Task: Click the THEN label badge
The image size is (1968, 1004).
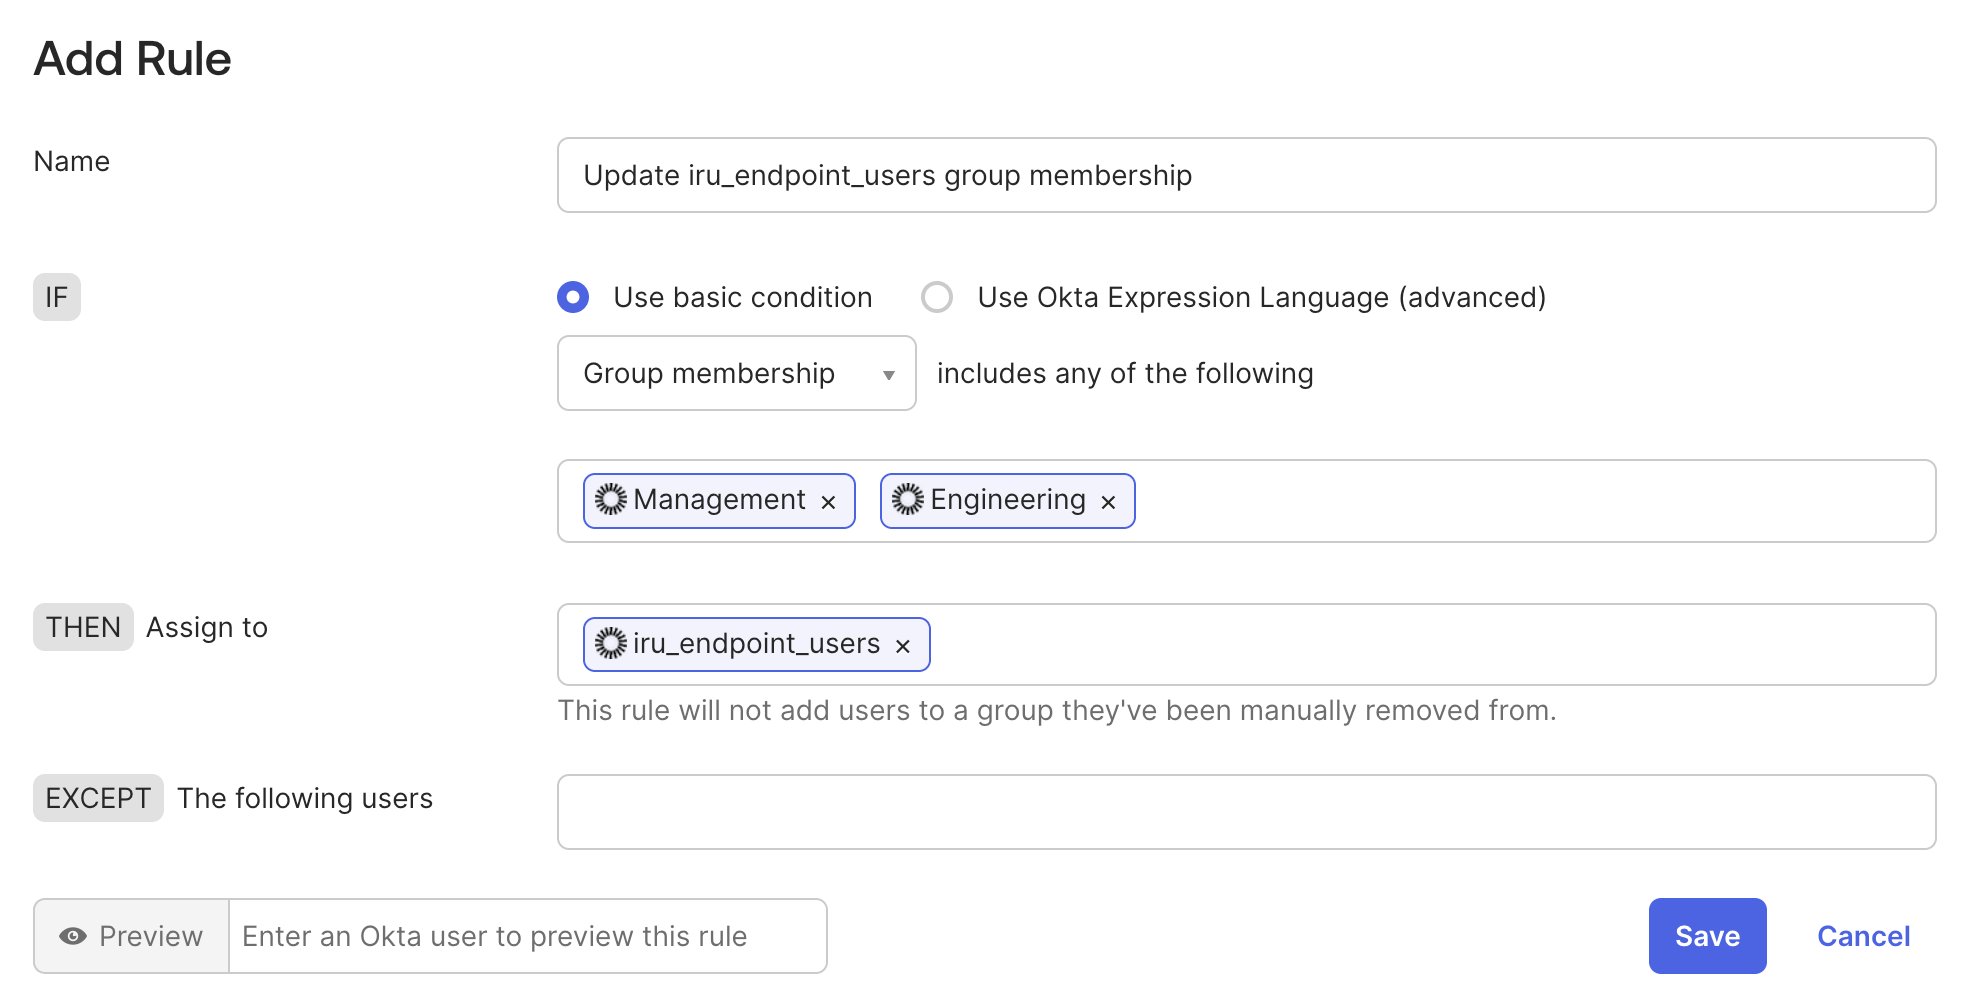Action: click(x=83, y=627)
